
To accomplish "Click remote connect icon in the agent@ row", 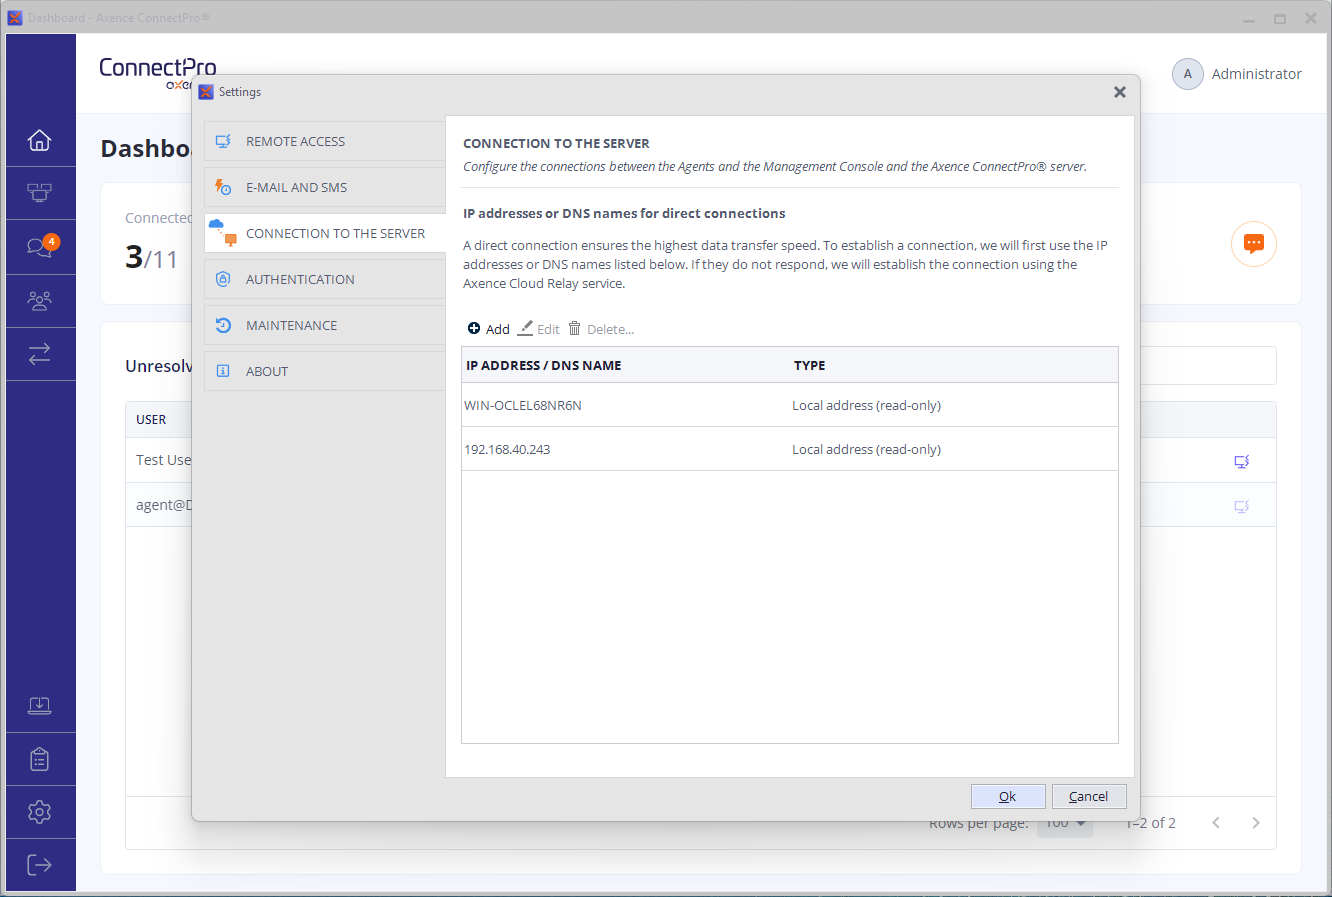I will 1242,506.
